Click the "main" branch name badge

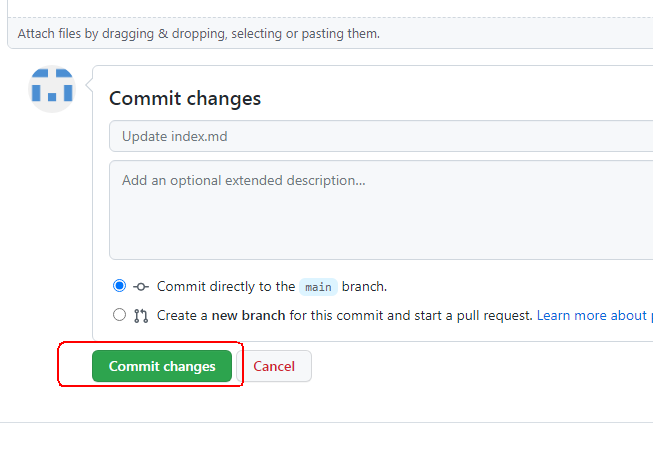(318, 287)
